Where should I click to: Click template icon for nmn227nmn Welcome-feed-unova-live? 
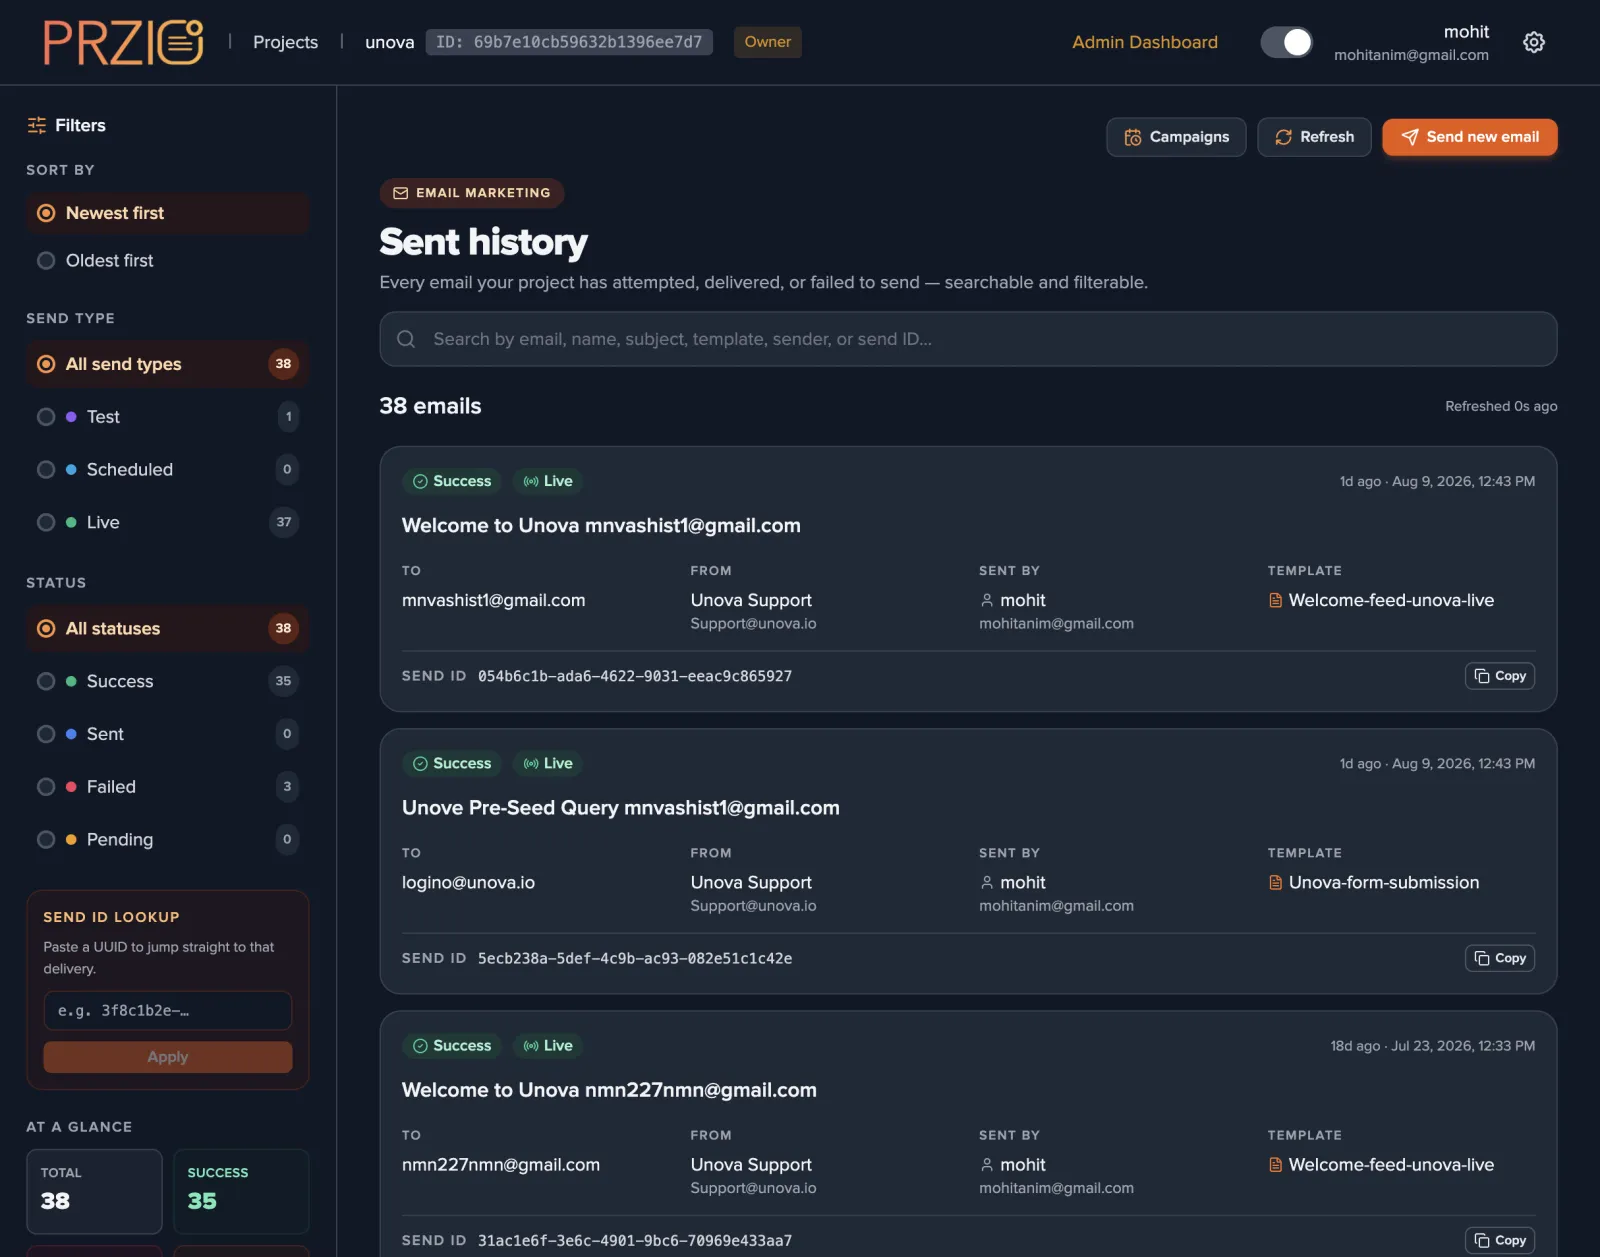(x=1275, y=1164)
